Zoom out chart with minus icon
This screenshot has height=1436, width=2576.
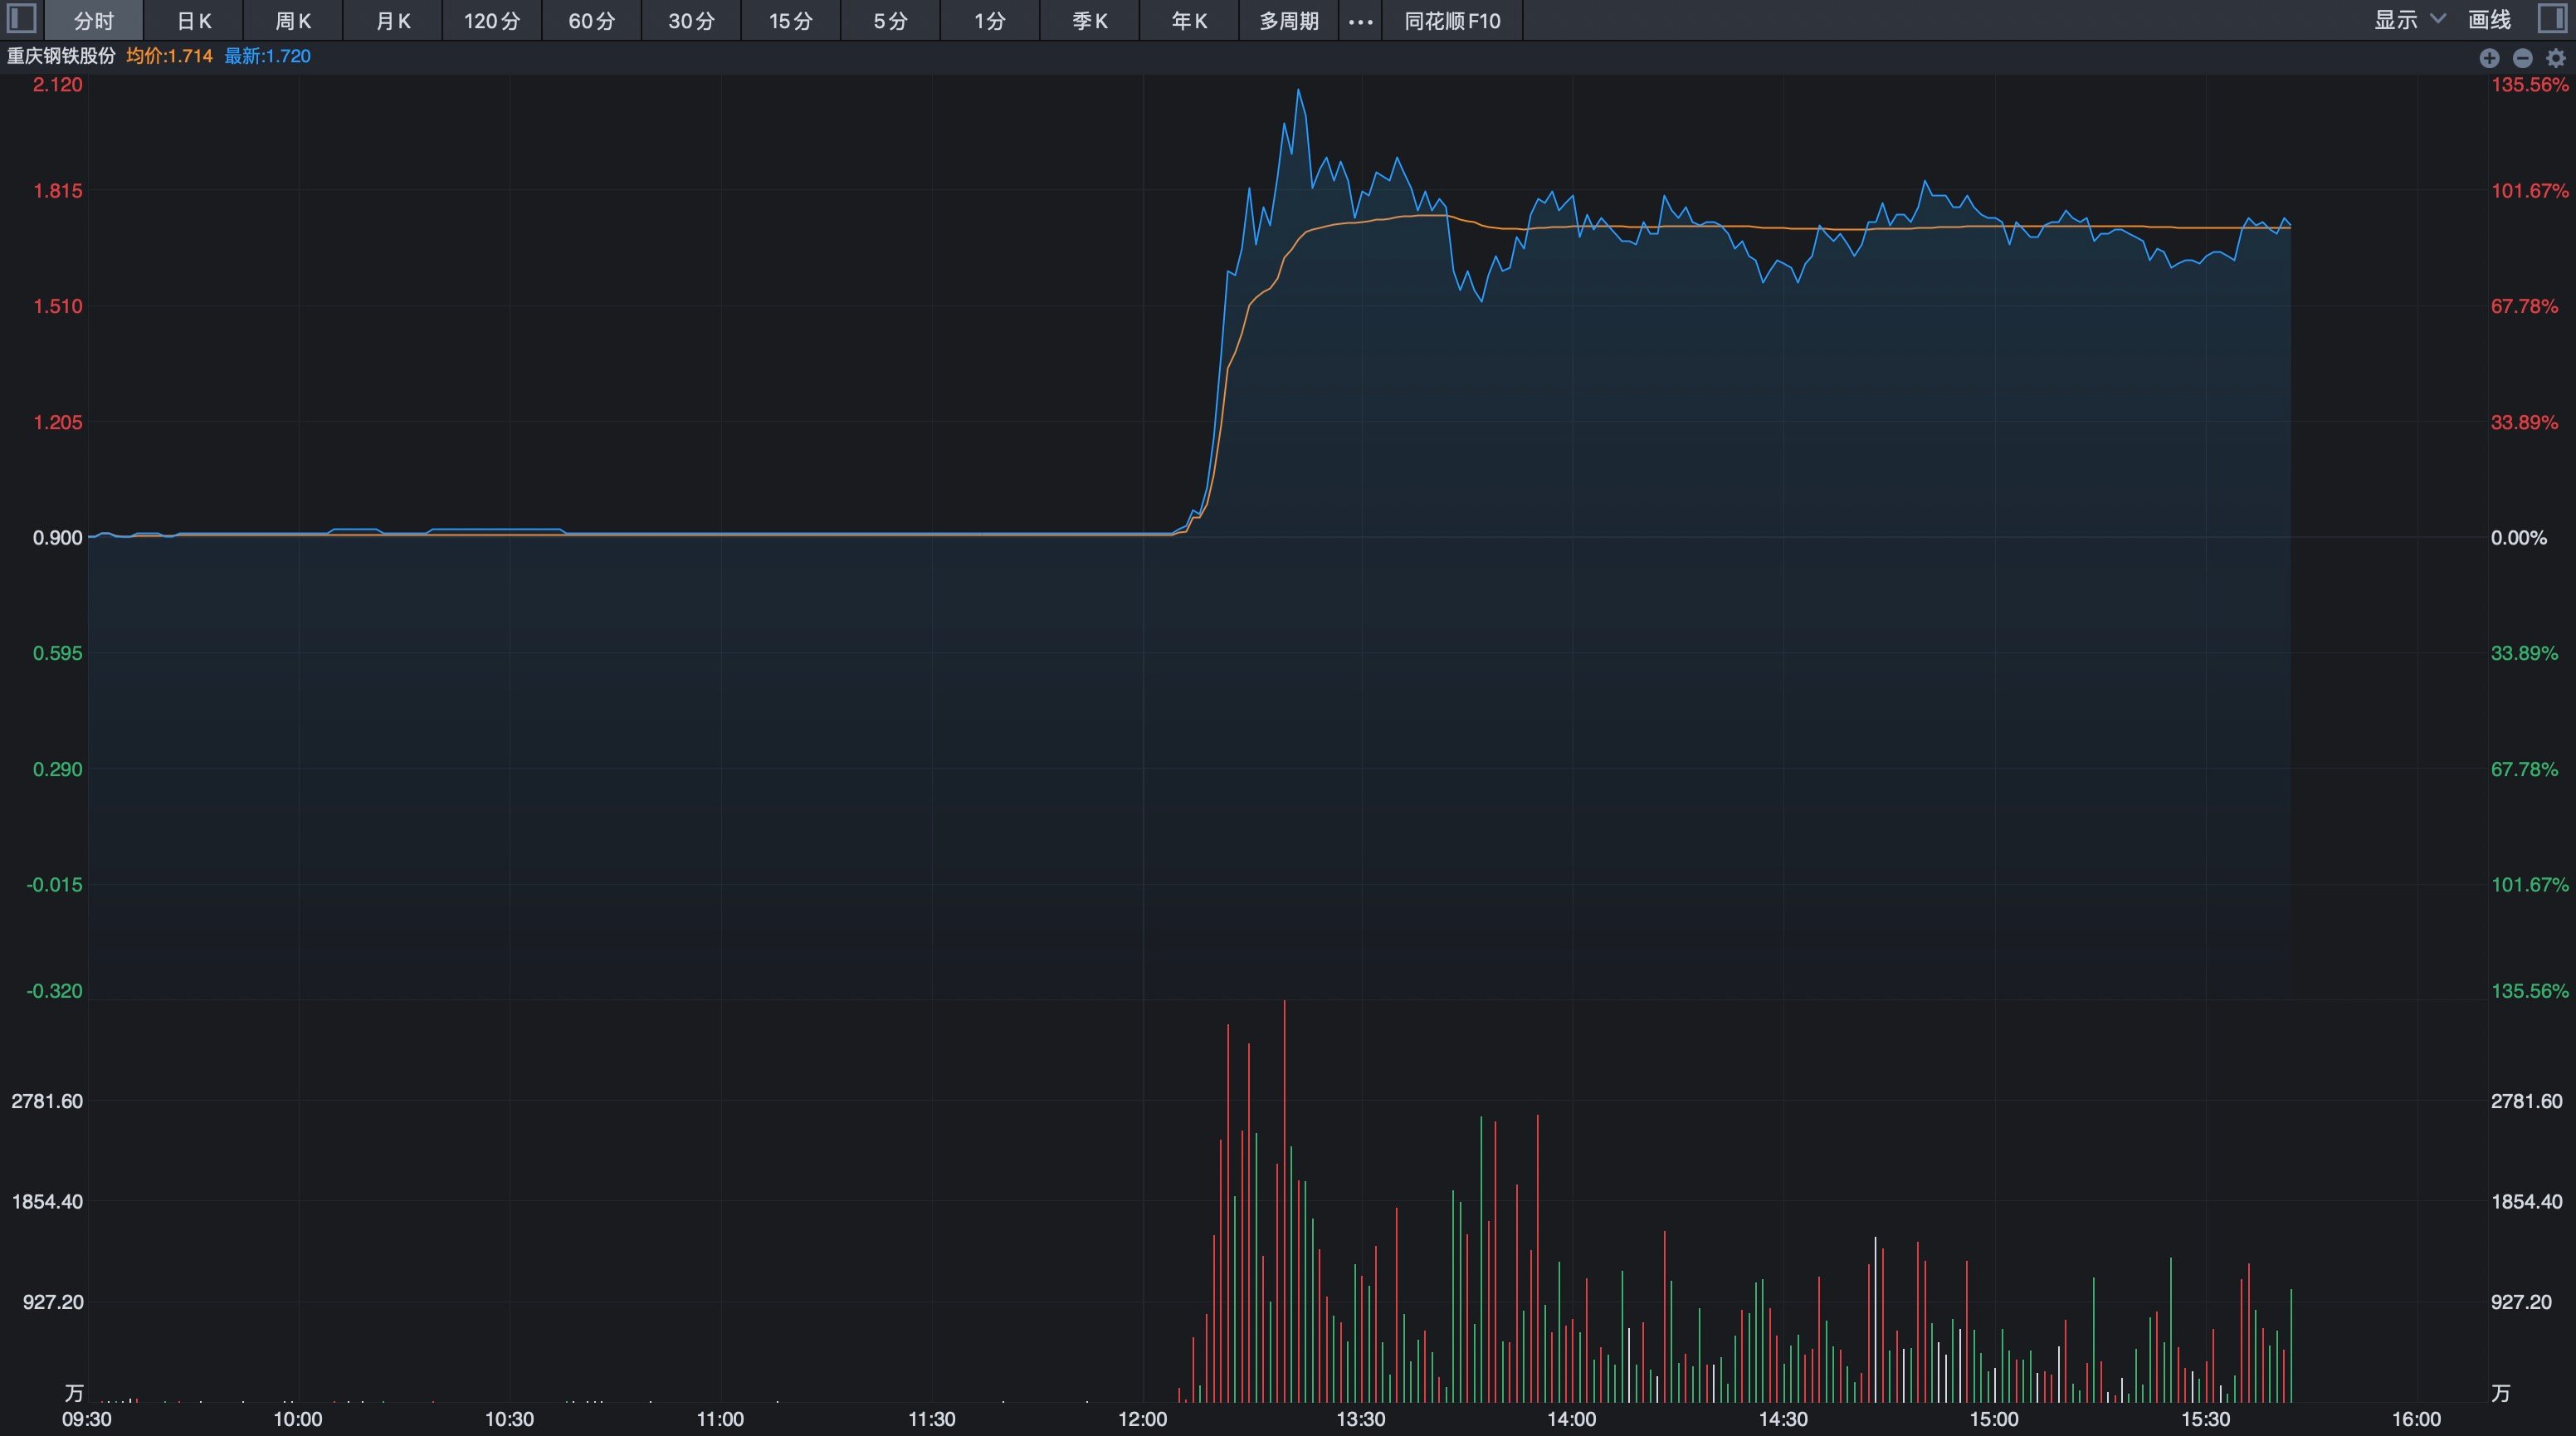point(2522,58)
